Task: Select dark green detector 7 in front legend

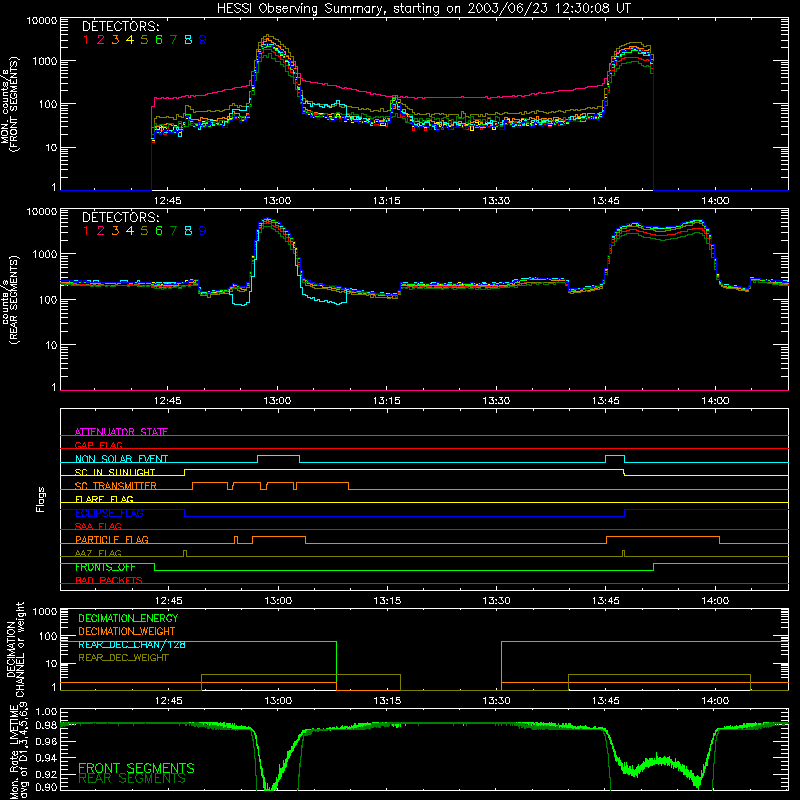Action: 173,40
